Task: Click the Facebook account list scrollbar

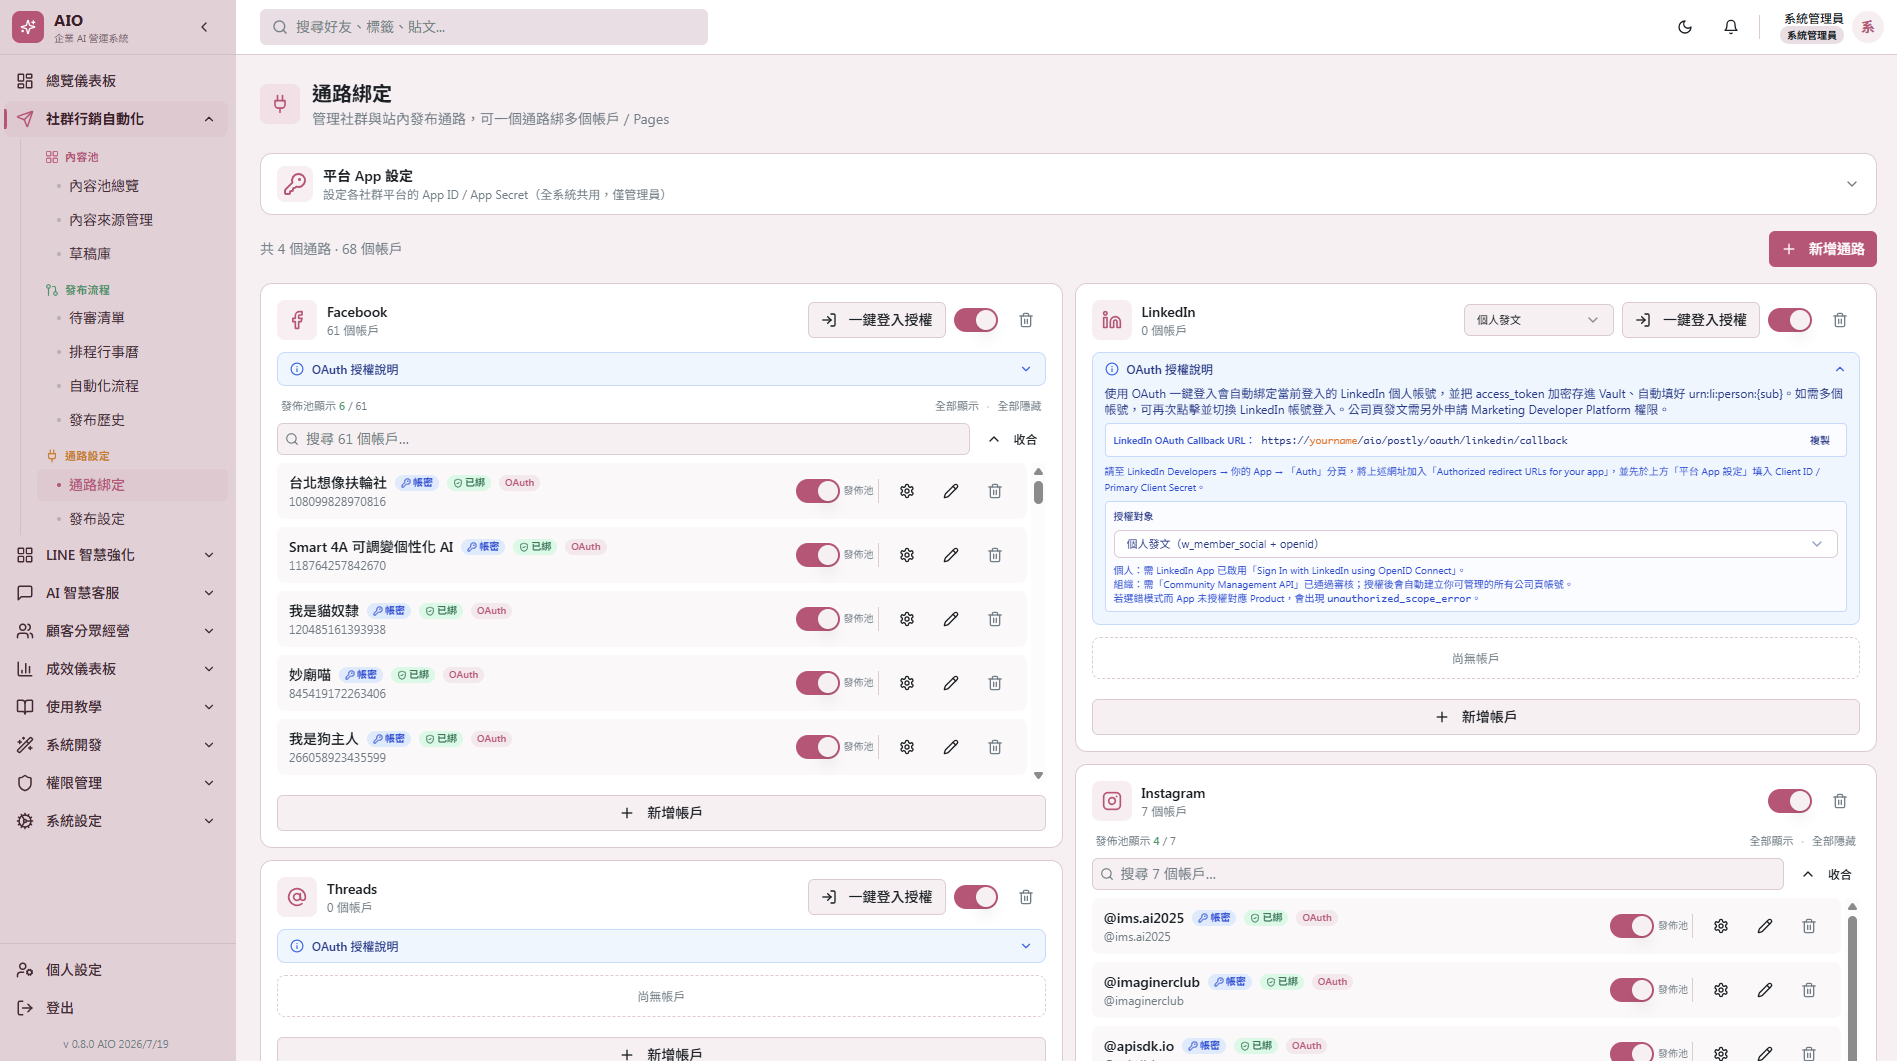Action: click(x=1038, y=492)
